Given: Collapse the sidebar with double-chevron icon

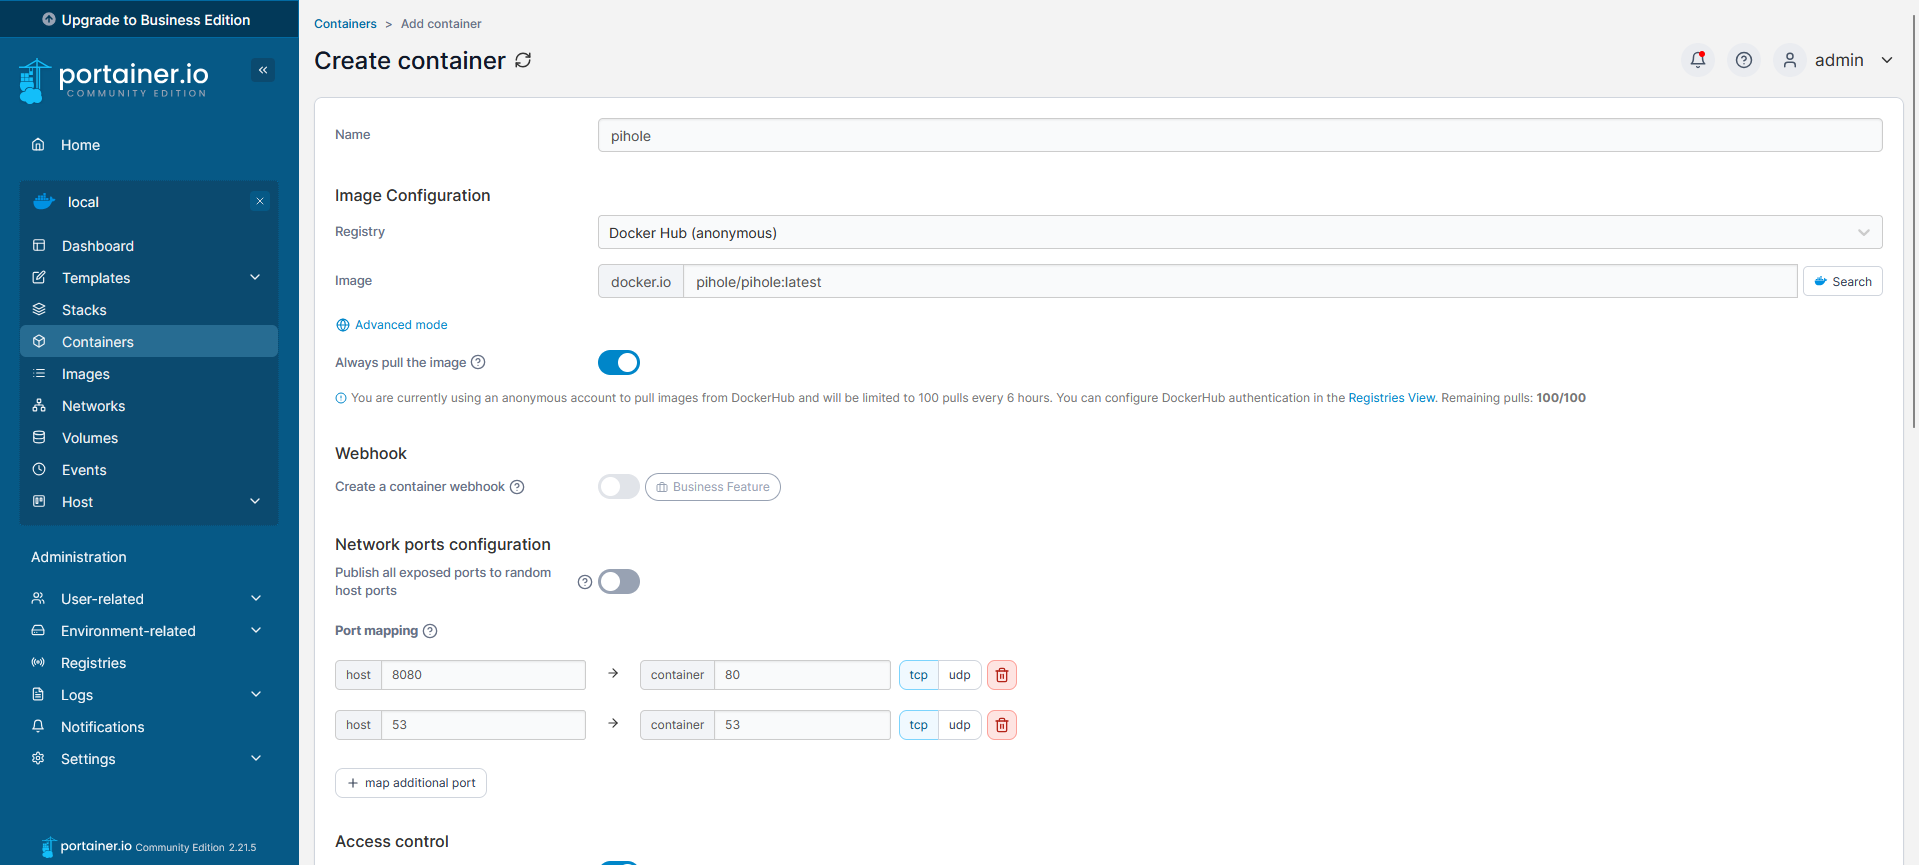Looking at the screenshot, I should [x=263, y=70].
